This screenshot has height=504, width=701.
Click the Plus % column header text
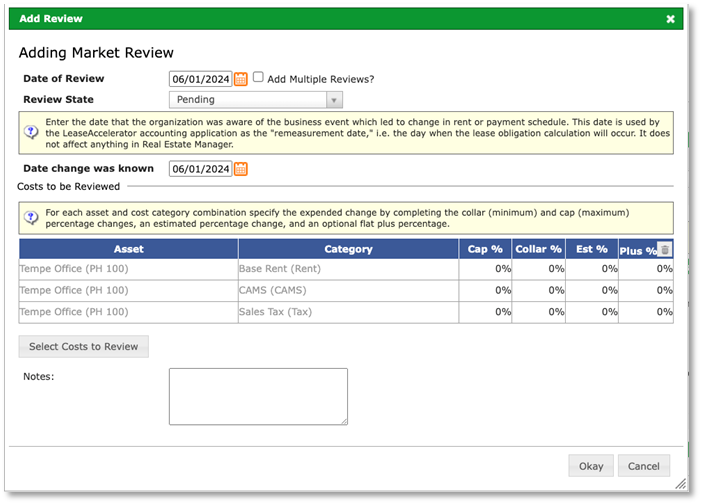(x=638, y=251)
